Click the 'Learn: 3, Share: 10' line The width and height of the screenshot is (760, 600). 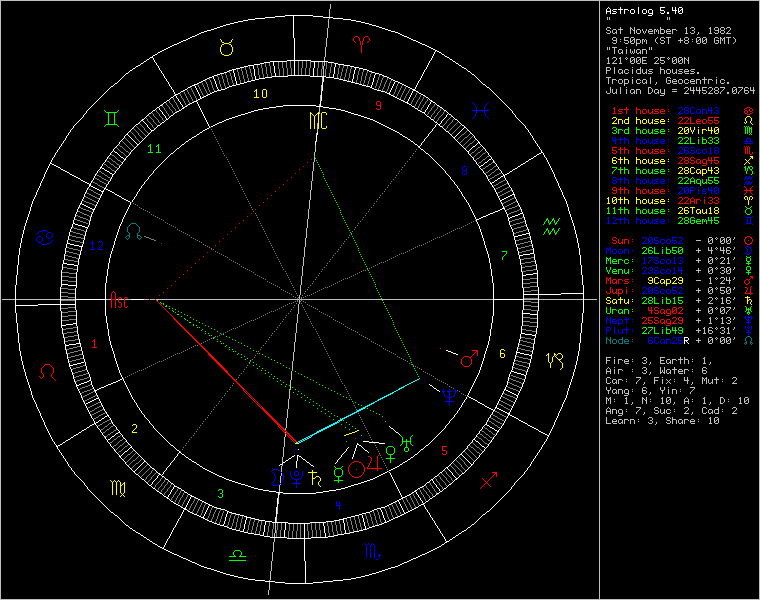(x=662, y=421)
